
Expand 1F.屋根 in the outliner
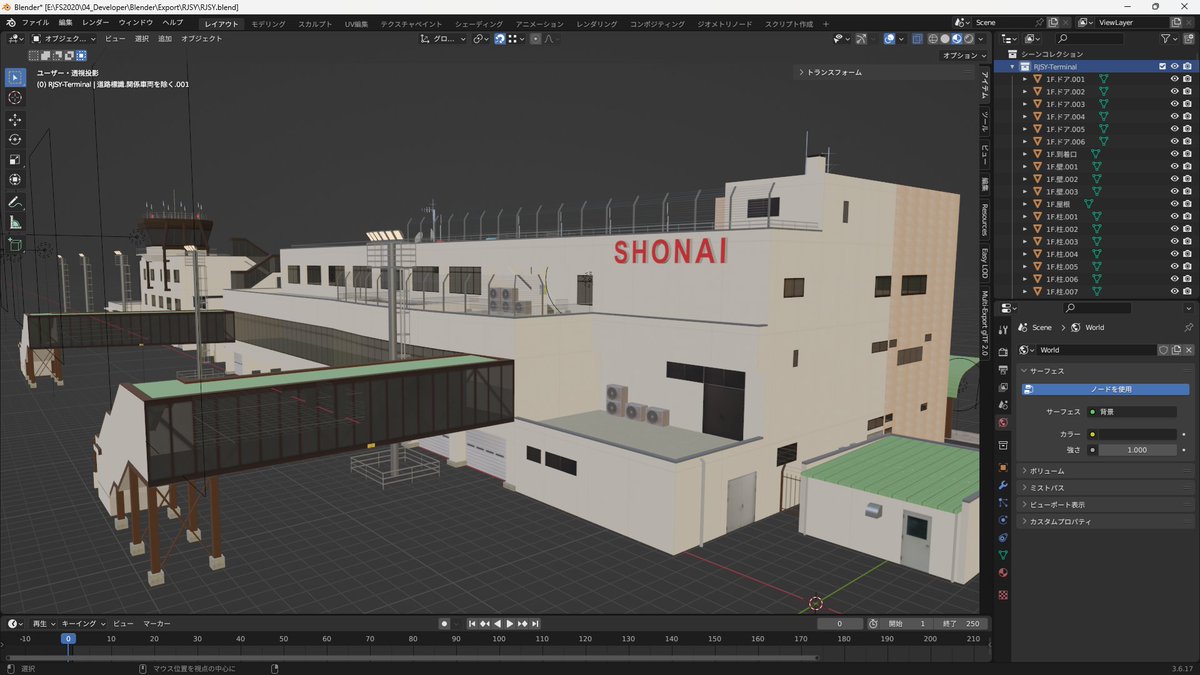(1024, 204)
